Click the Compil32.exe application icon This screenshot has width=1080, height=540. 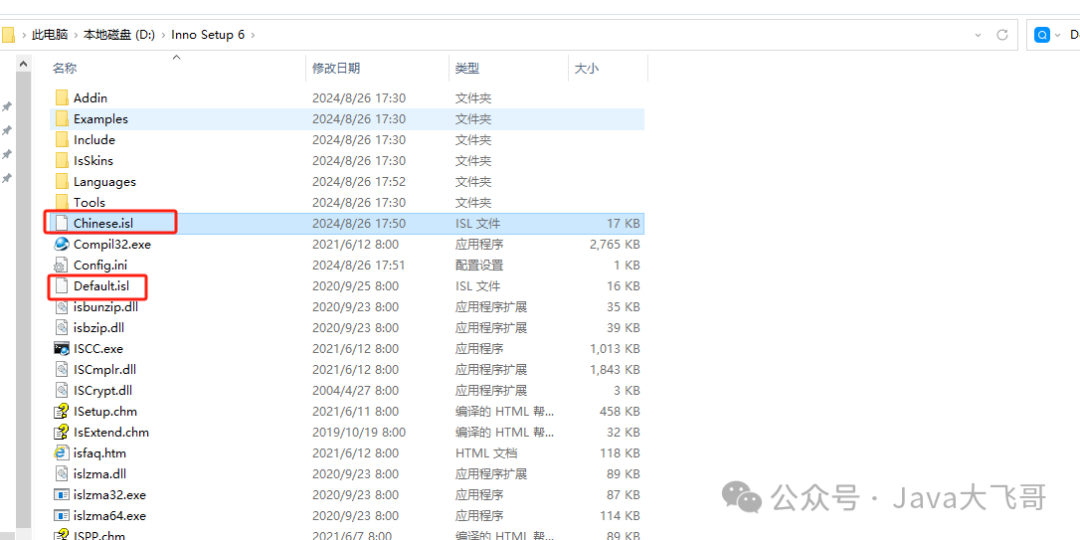coord(62,244)
